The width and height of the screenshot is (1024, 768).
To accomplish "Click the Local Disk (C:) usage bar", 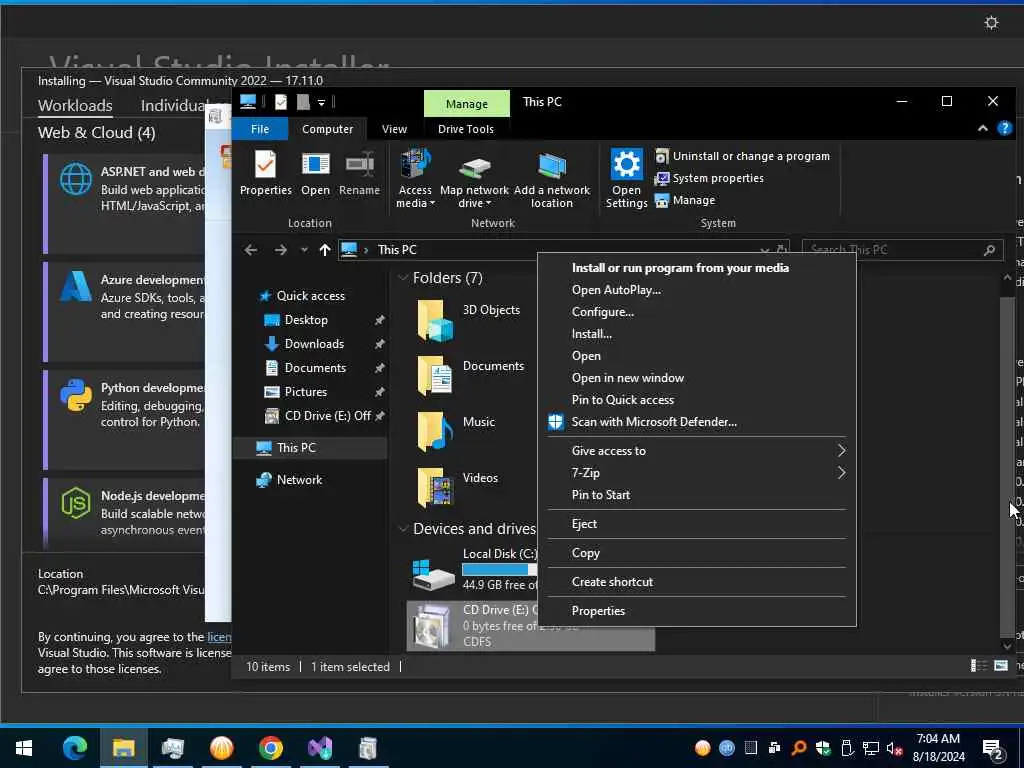I will tap(500, 569).
